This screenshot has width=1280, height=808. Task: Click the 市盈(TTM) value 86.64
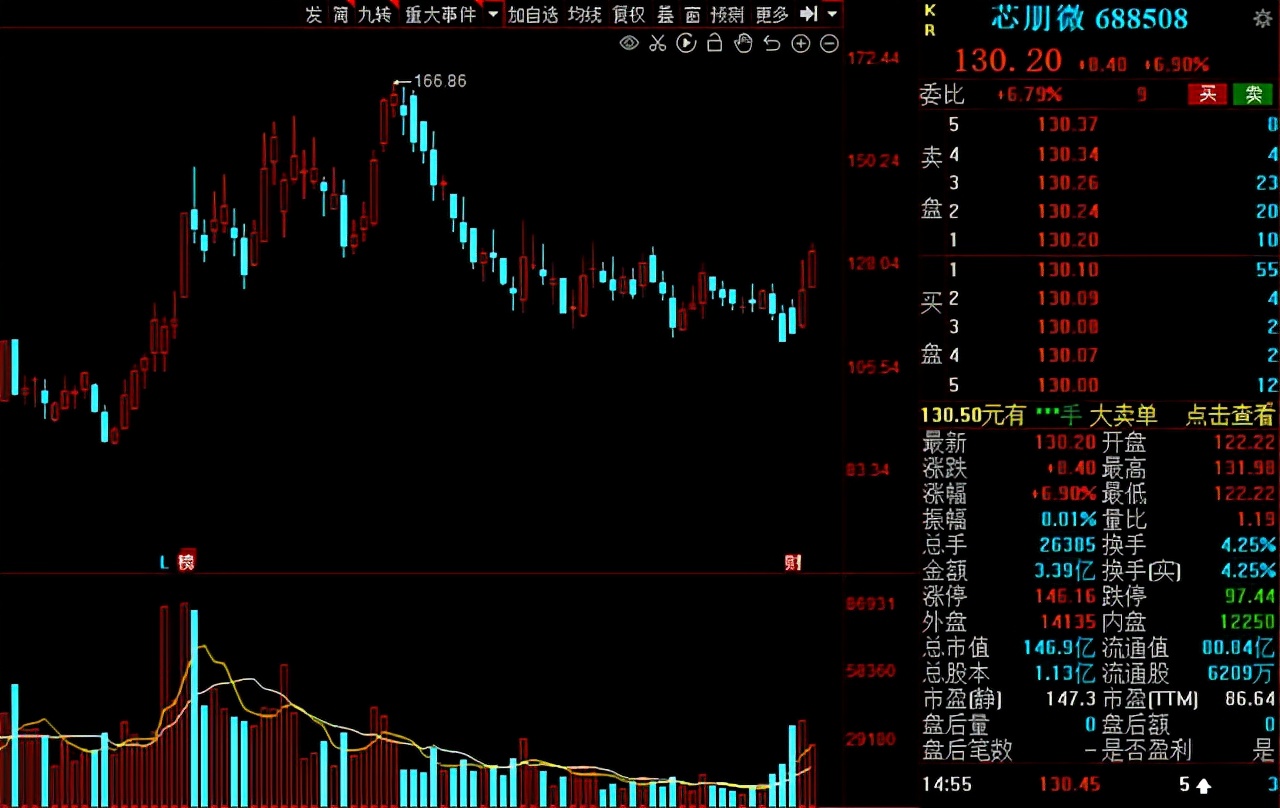coord(1250,699)
